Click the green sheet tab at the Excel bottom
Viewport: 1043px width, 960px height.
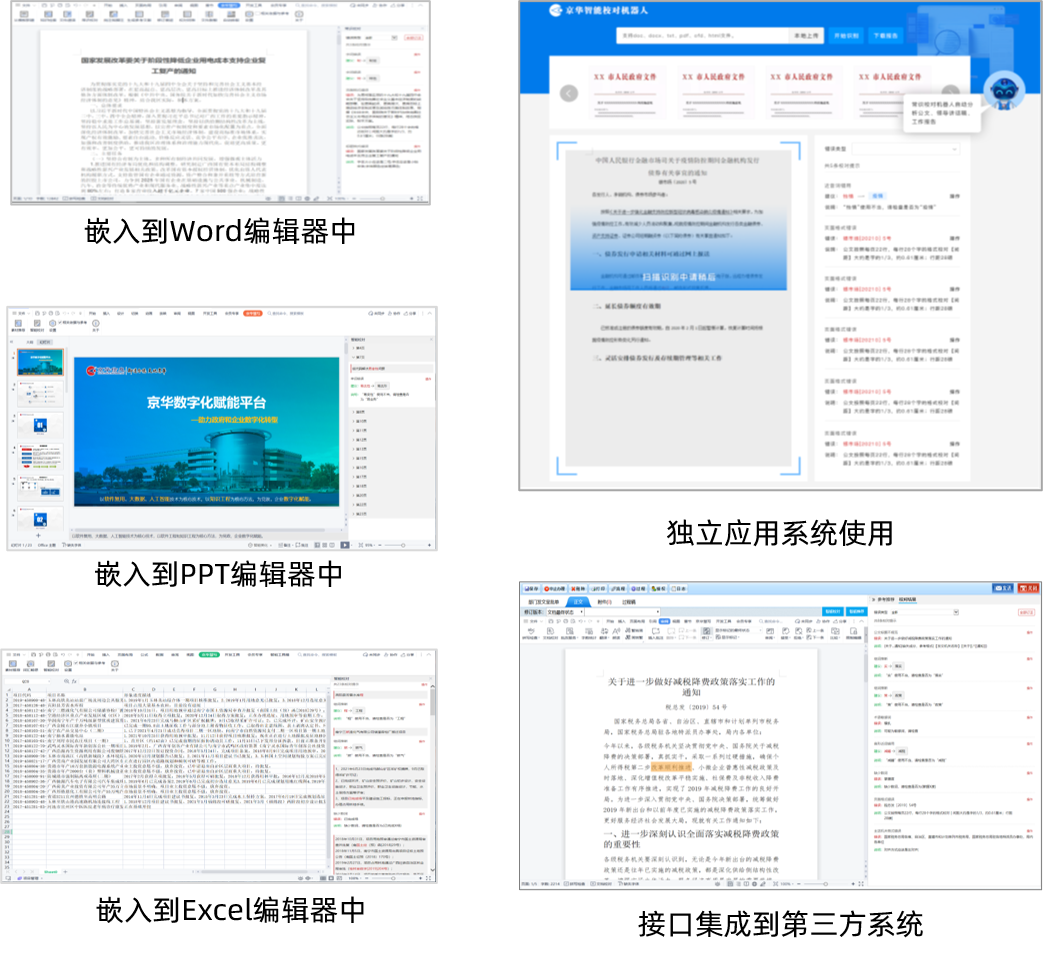click(x=51, y=872)
